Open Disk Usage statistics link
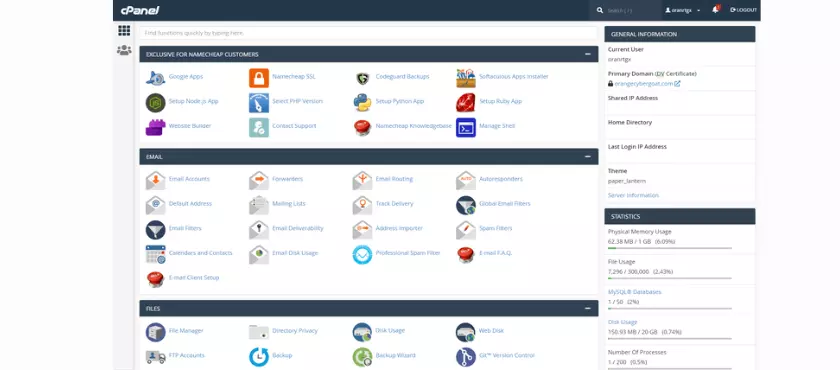Viewport: 840px width, 370px height. pos(622,322)
